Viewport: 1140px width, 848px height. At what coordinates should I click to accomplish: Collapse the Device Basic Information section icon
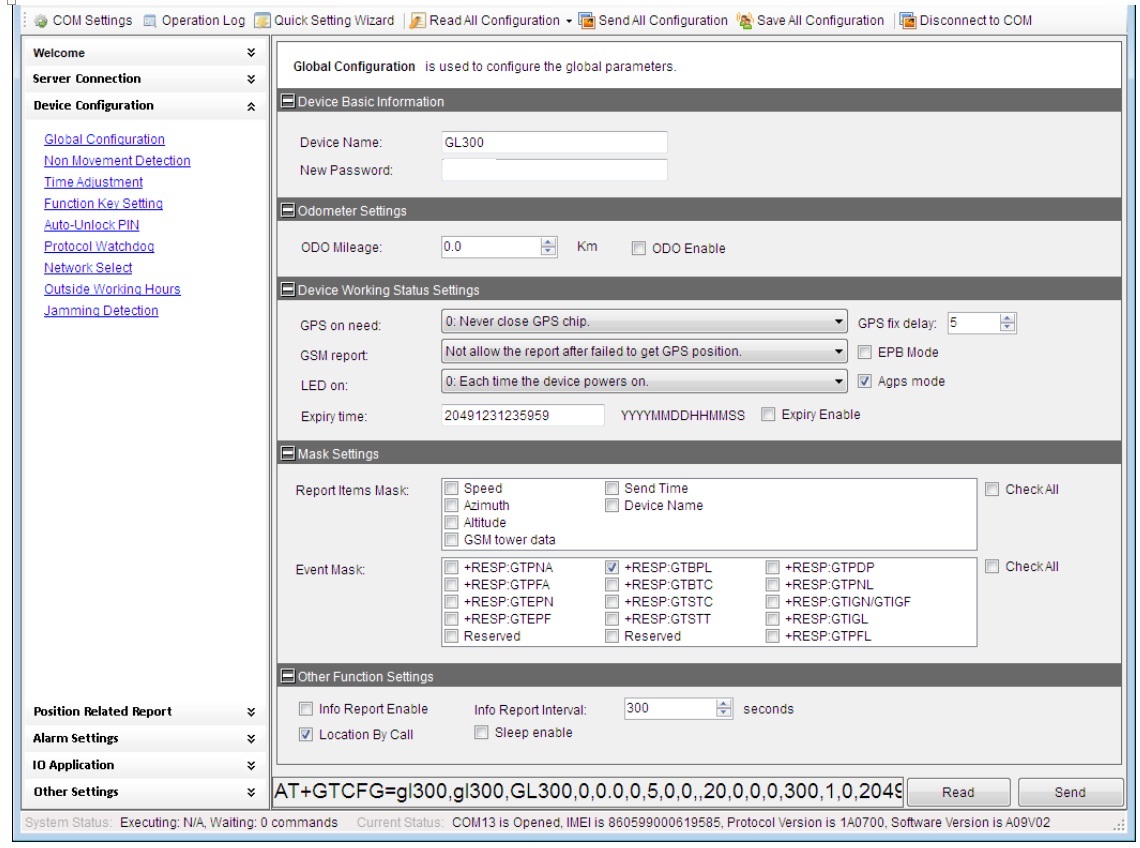point(288,101)
